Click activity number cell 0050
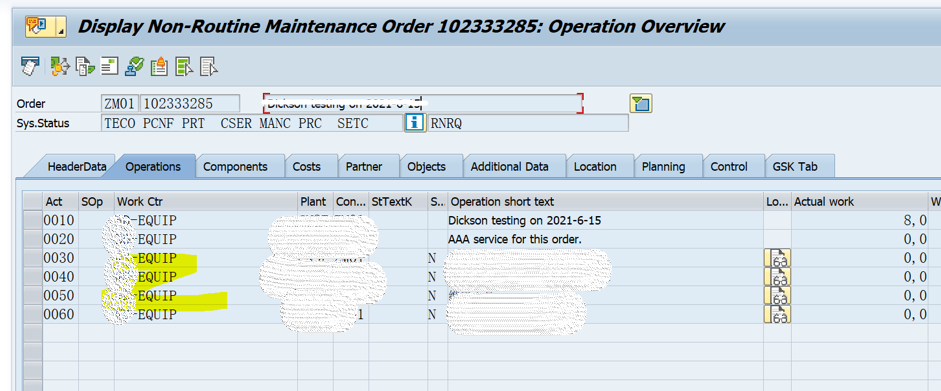This screenshot has width=941, height=391. tap(61, 296)
